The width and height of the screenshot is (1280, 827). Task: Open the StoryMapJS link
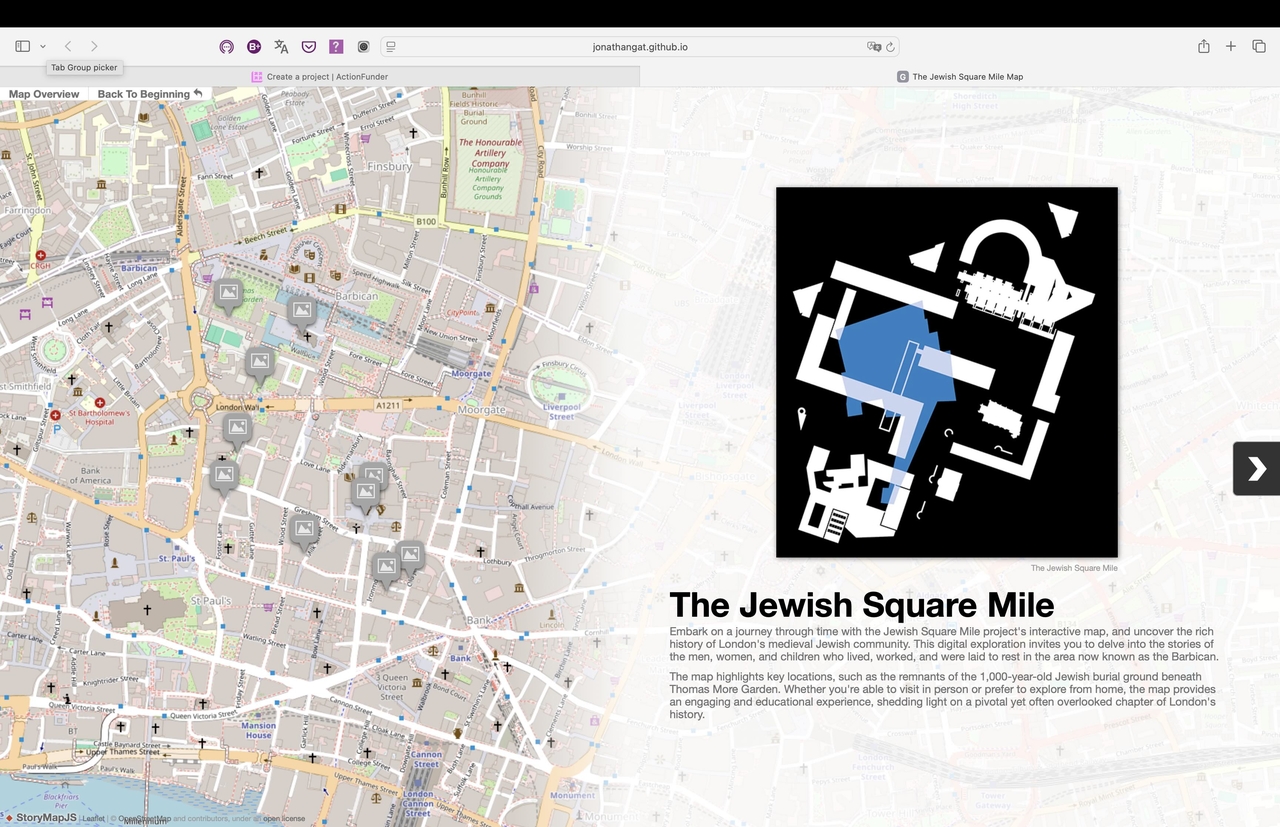click(40, 818)
